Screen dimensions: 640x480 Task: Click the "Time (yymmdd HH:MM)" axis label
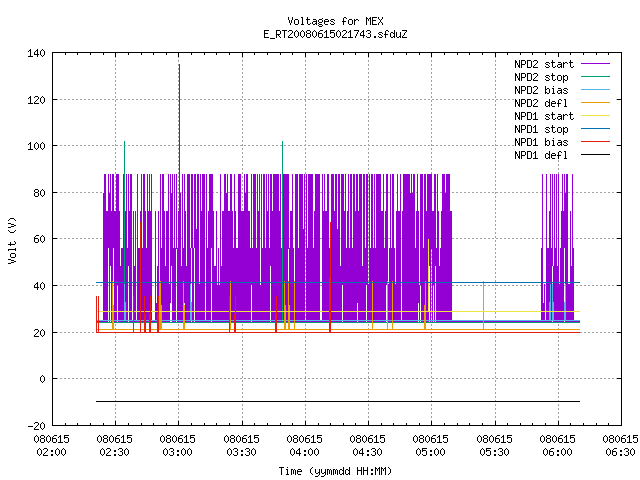(x=335, y=471)
